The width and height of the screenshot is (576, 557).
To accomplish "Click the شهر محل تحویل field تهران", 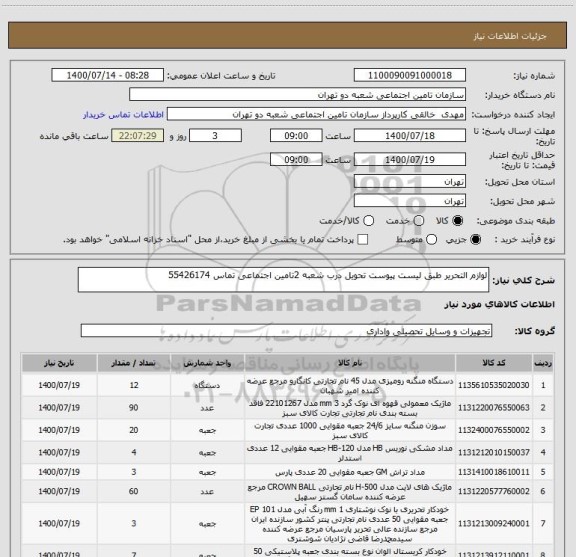I will click(x=410, y=201).
